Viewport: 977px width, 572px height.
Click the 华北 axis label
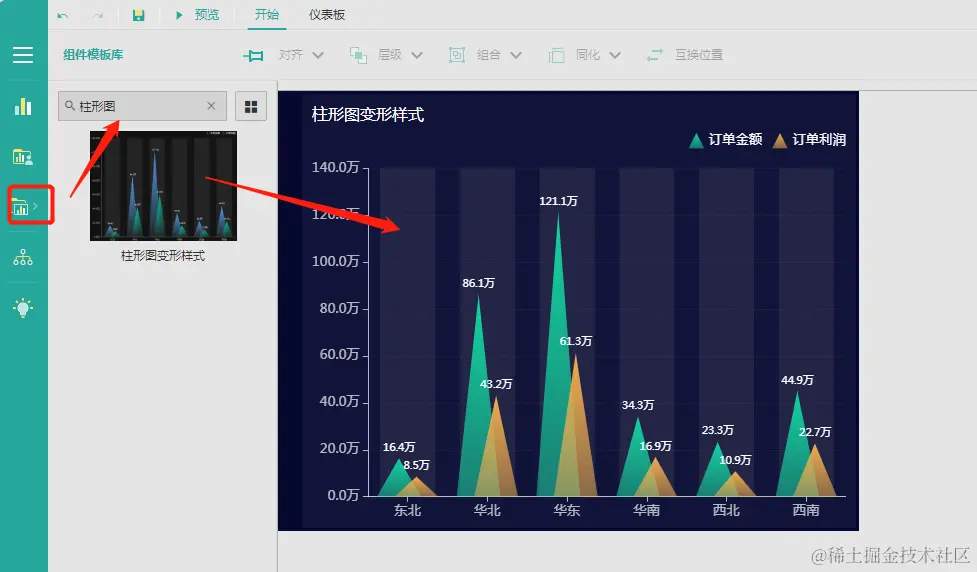coord(487,510)
